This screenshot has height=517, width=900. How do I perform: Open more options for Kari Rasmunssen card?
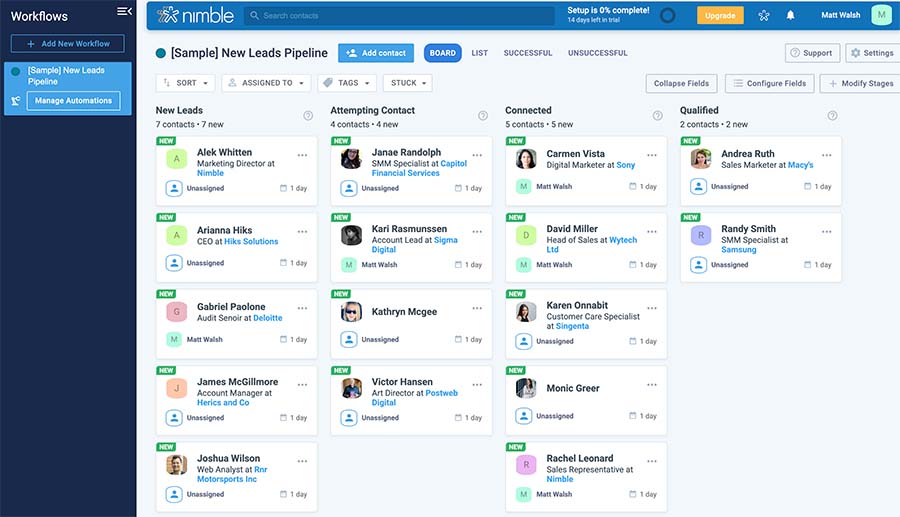pos(477,231)
